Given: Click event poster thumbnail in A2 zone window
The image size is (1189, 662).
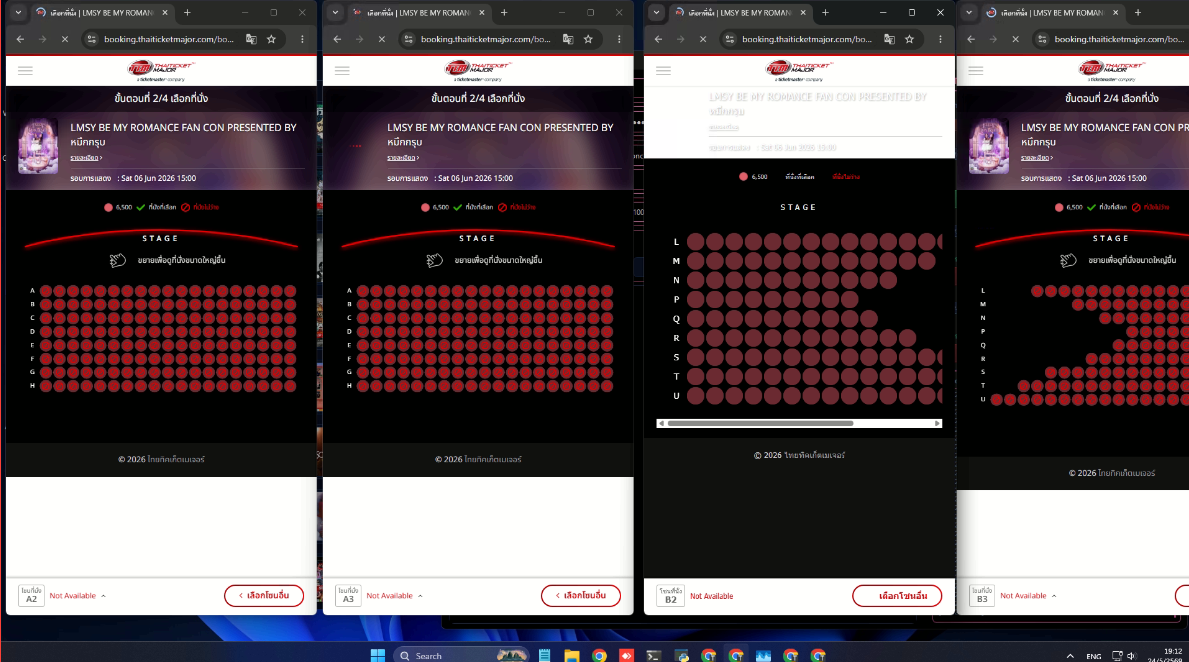Looking at the screenshot, I should [x=38, y=146].
